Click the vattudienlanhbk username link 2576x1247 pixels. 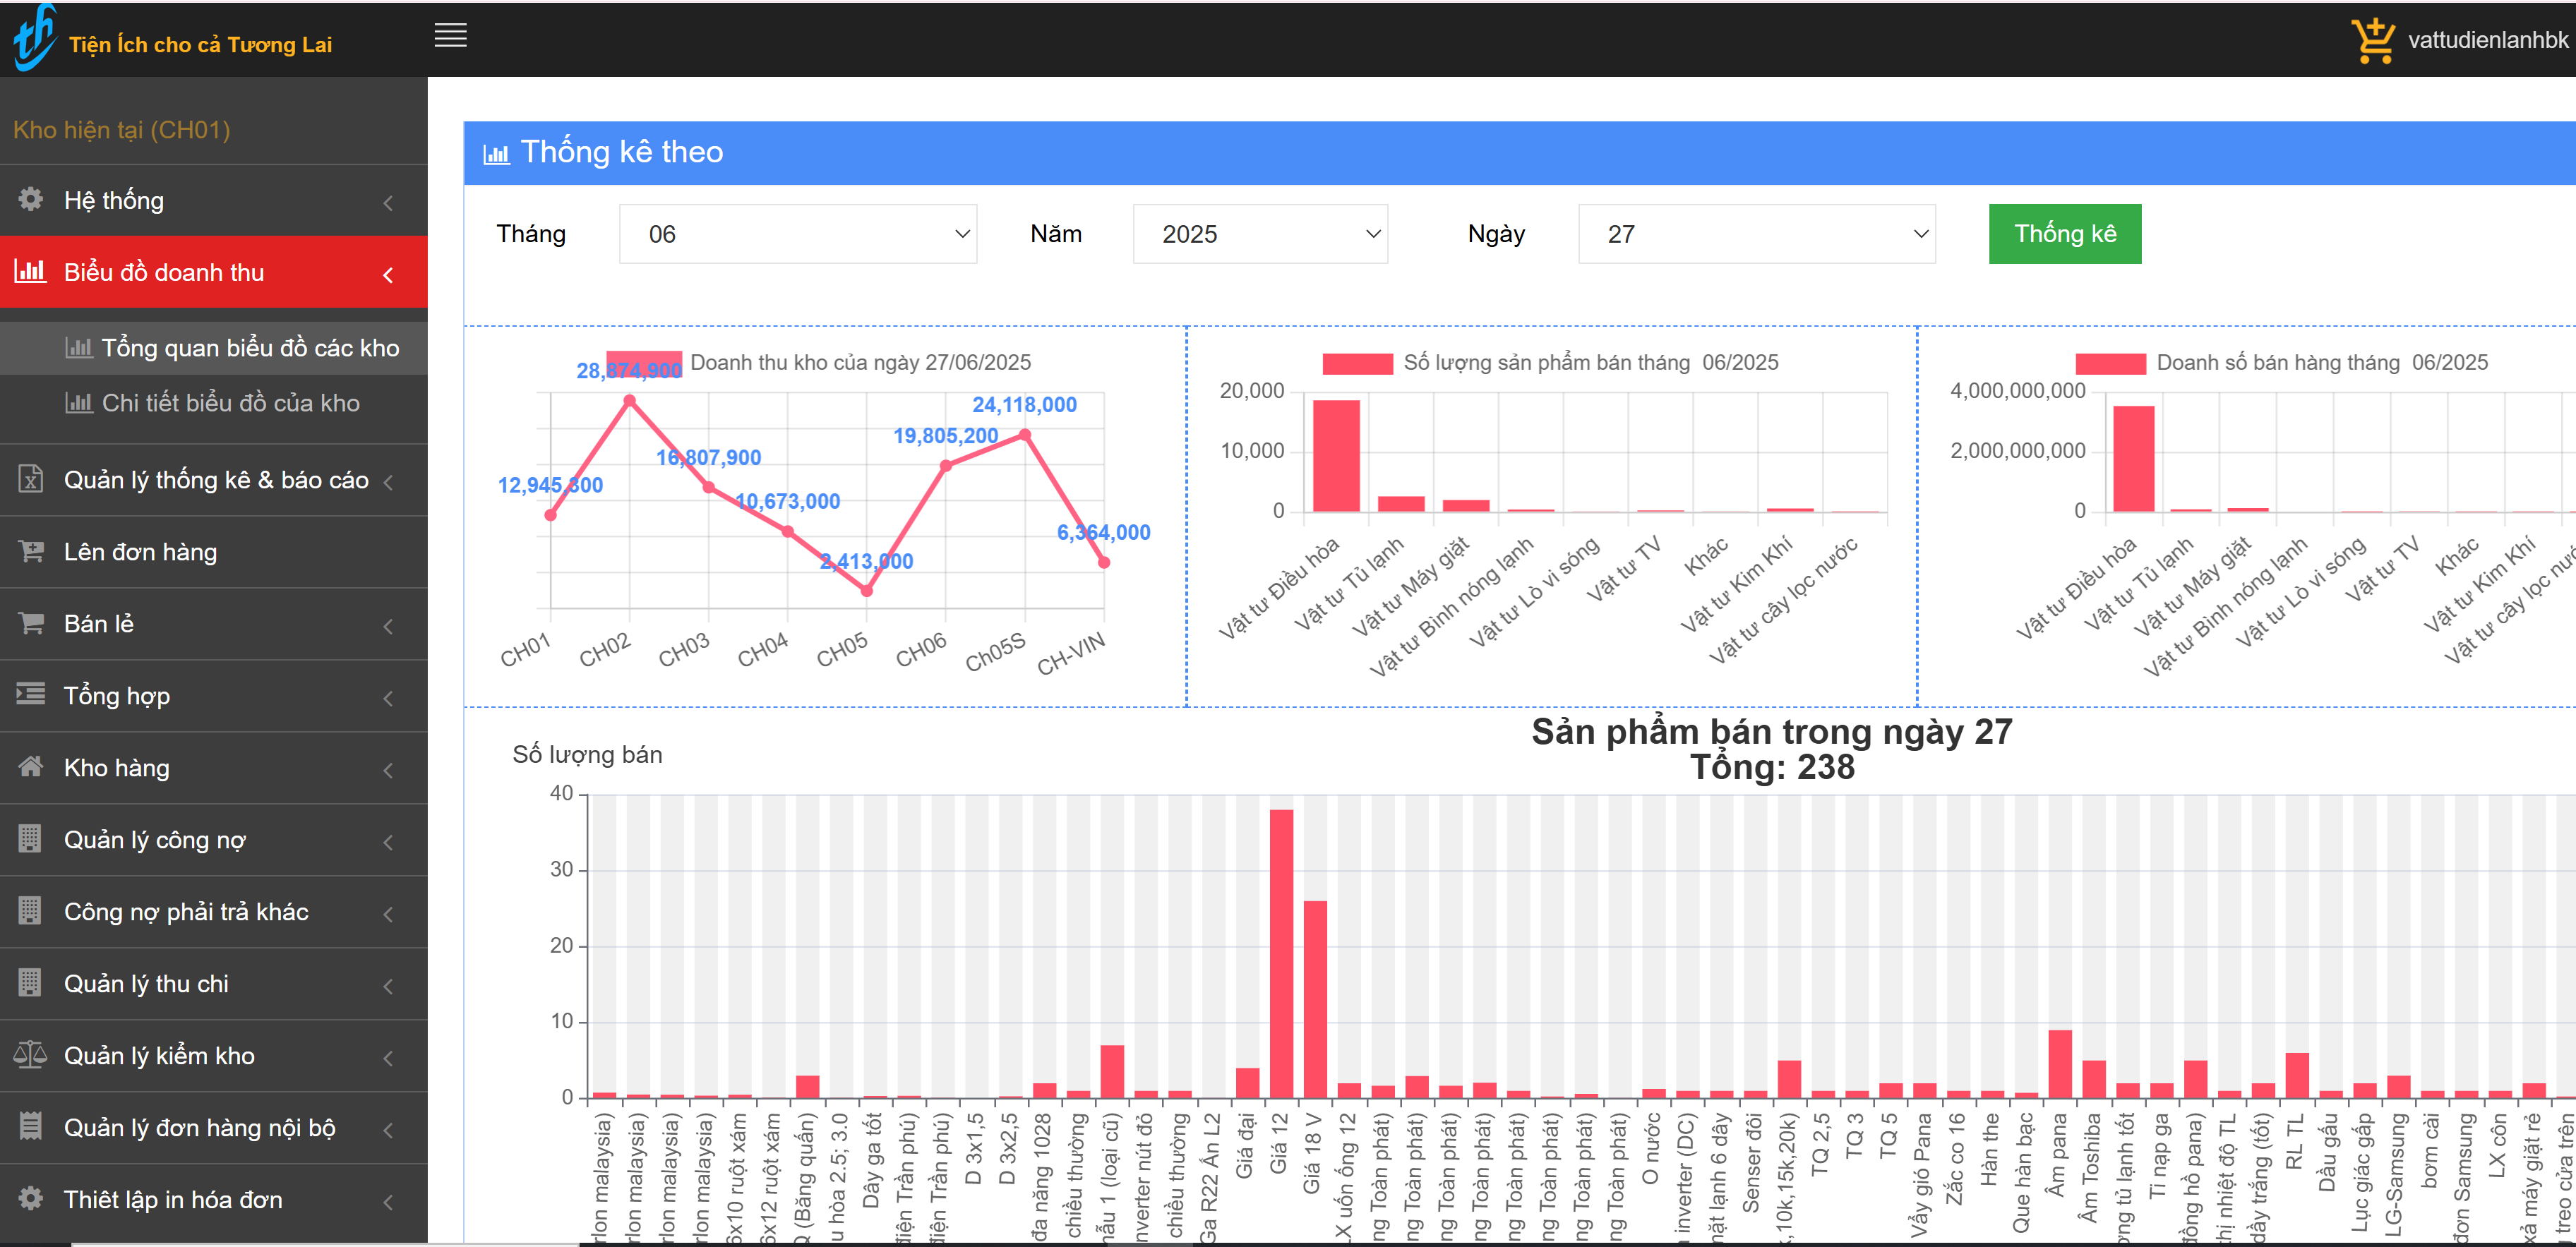click(x=2488, y=40)
